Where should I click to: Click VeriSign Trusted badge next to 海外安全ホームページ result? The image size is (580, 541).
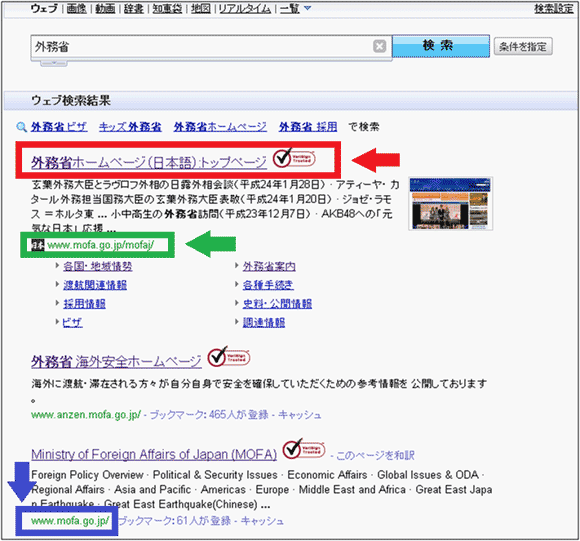click(229, 357)
